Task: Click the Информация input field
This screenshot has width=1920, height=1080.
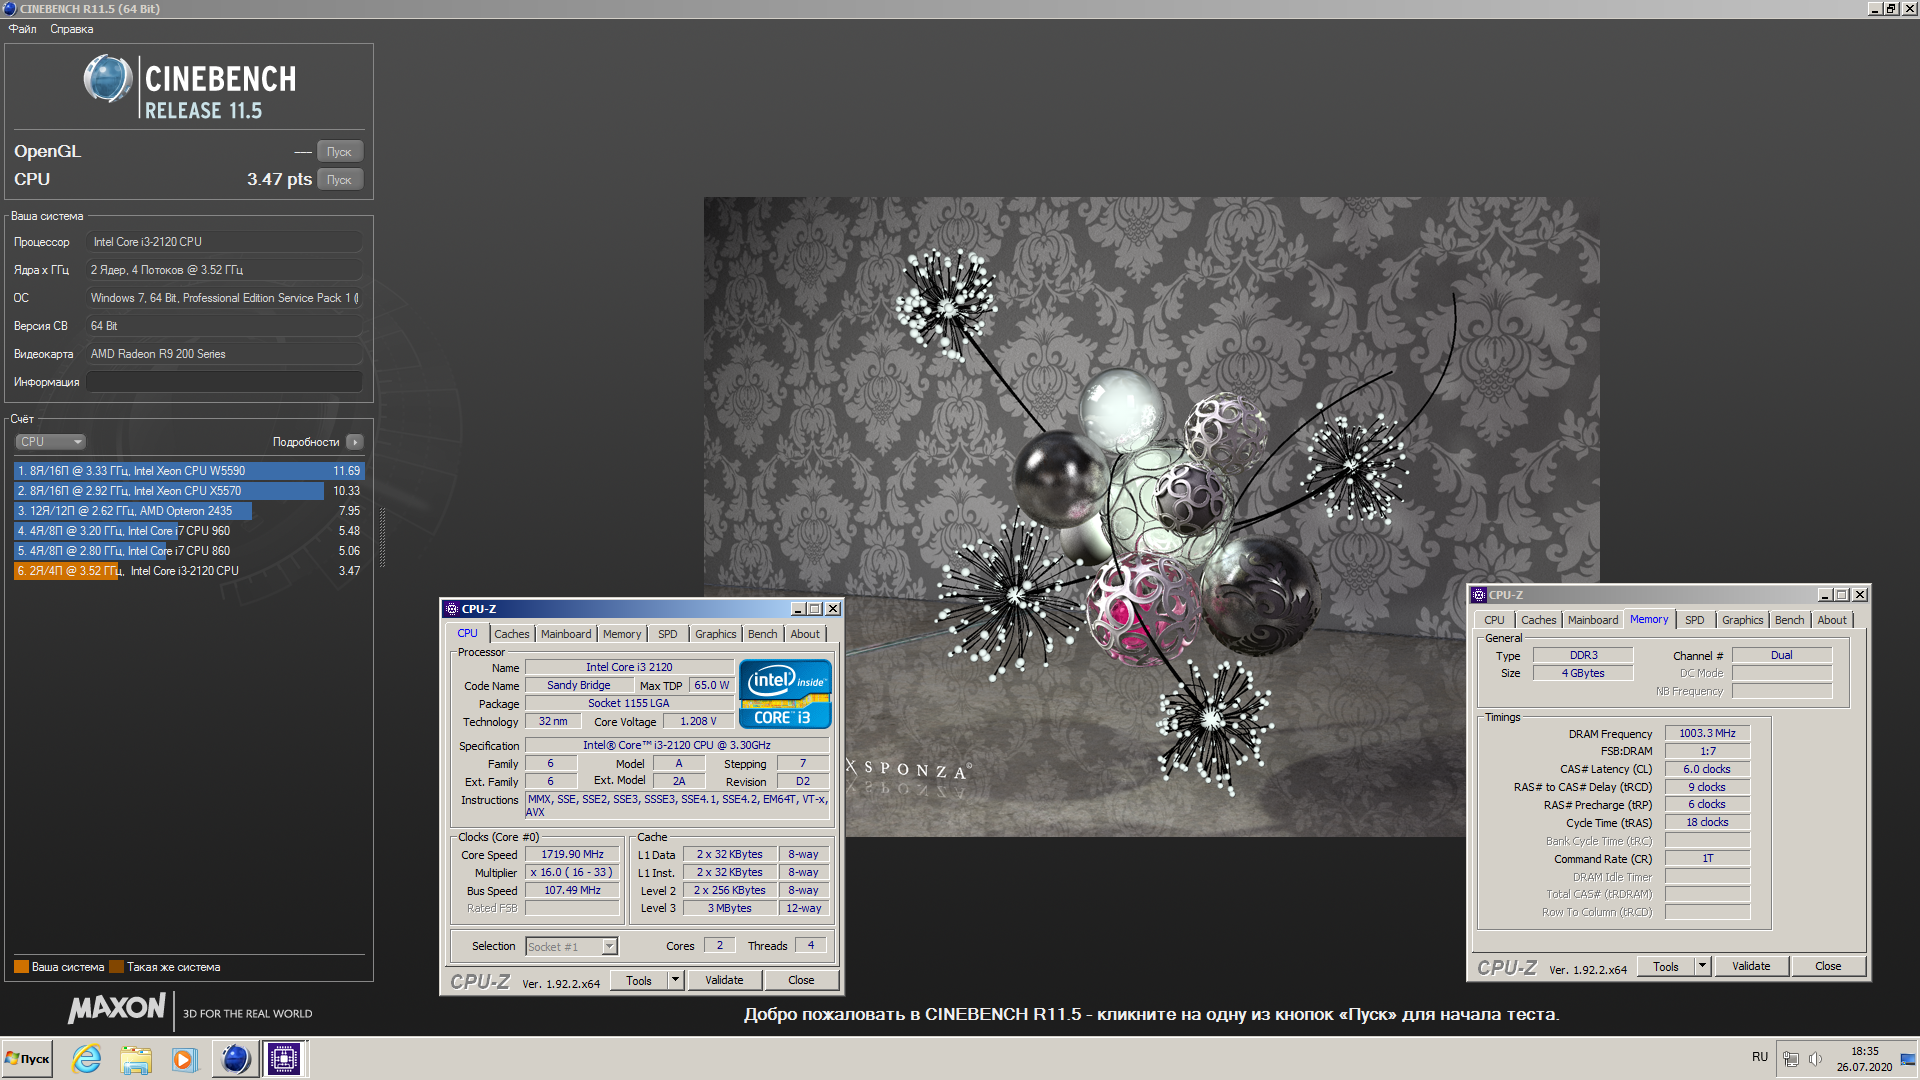Action: tap(225, 382)
